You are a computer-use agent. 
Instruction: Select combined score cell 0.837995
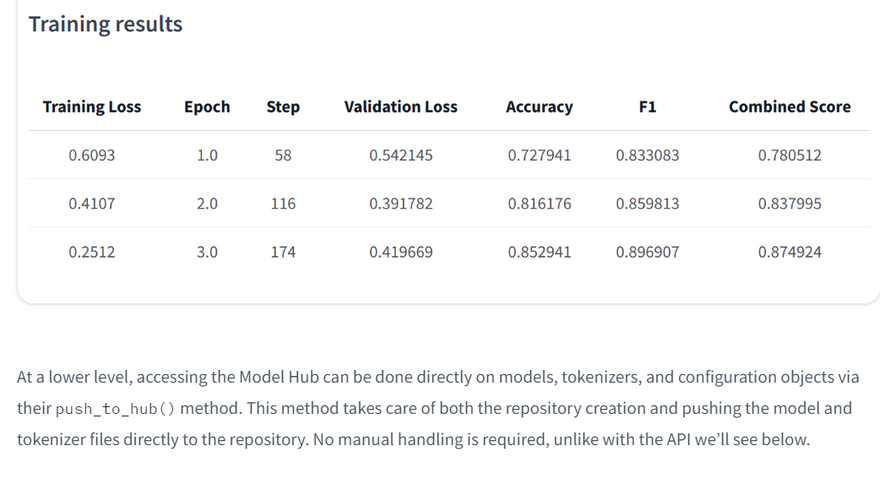(x=789, y=203)
